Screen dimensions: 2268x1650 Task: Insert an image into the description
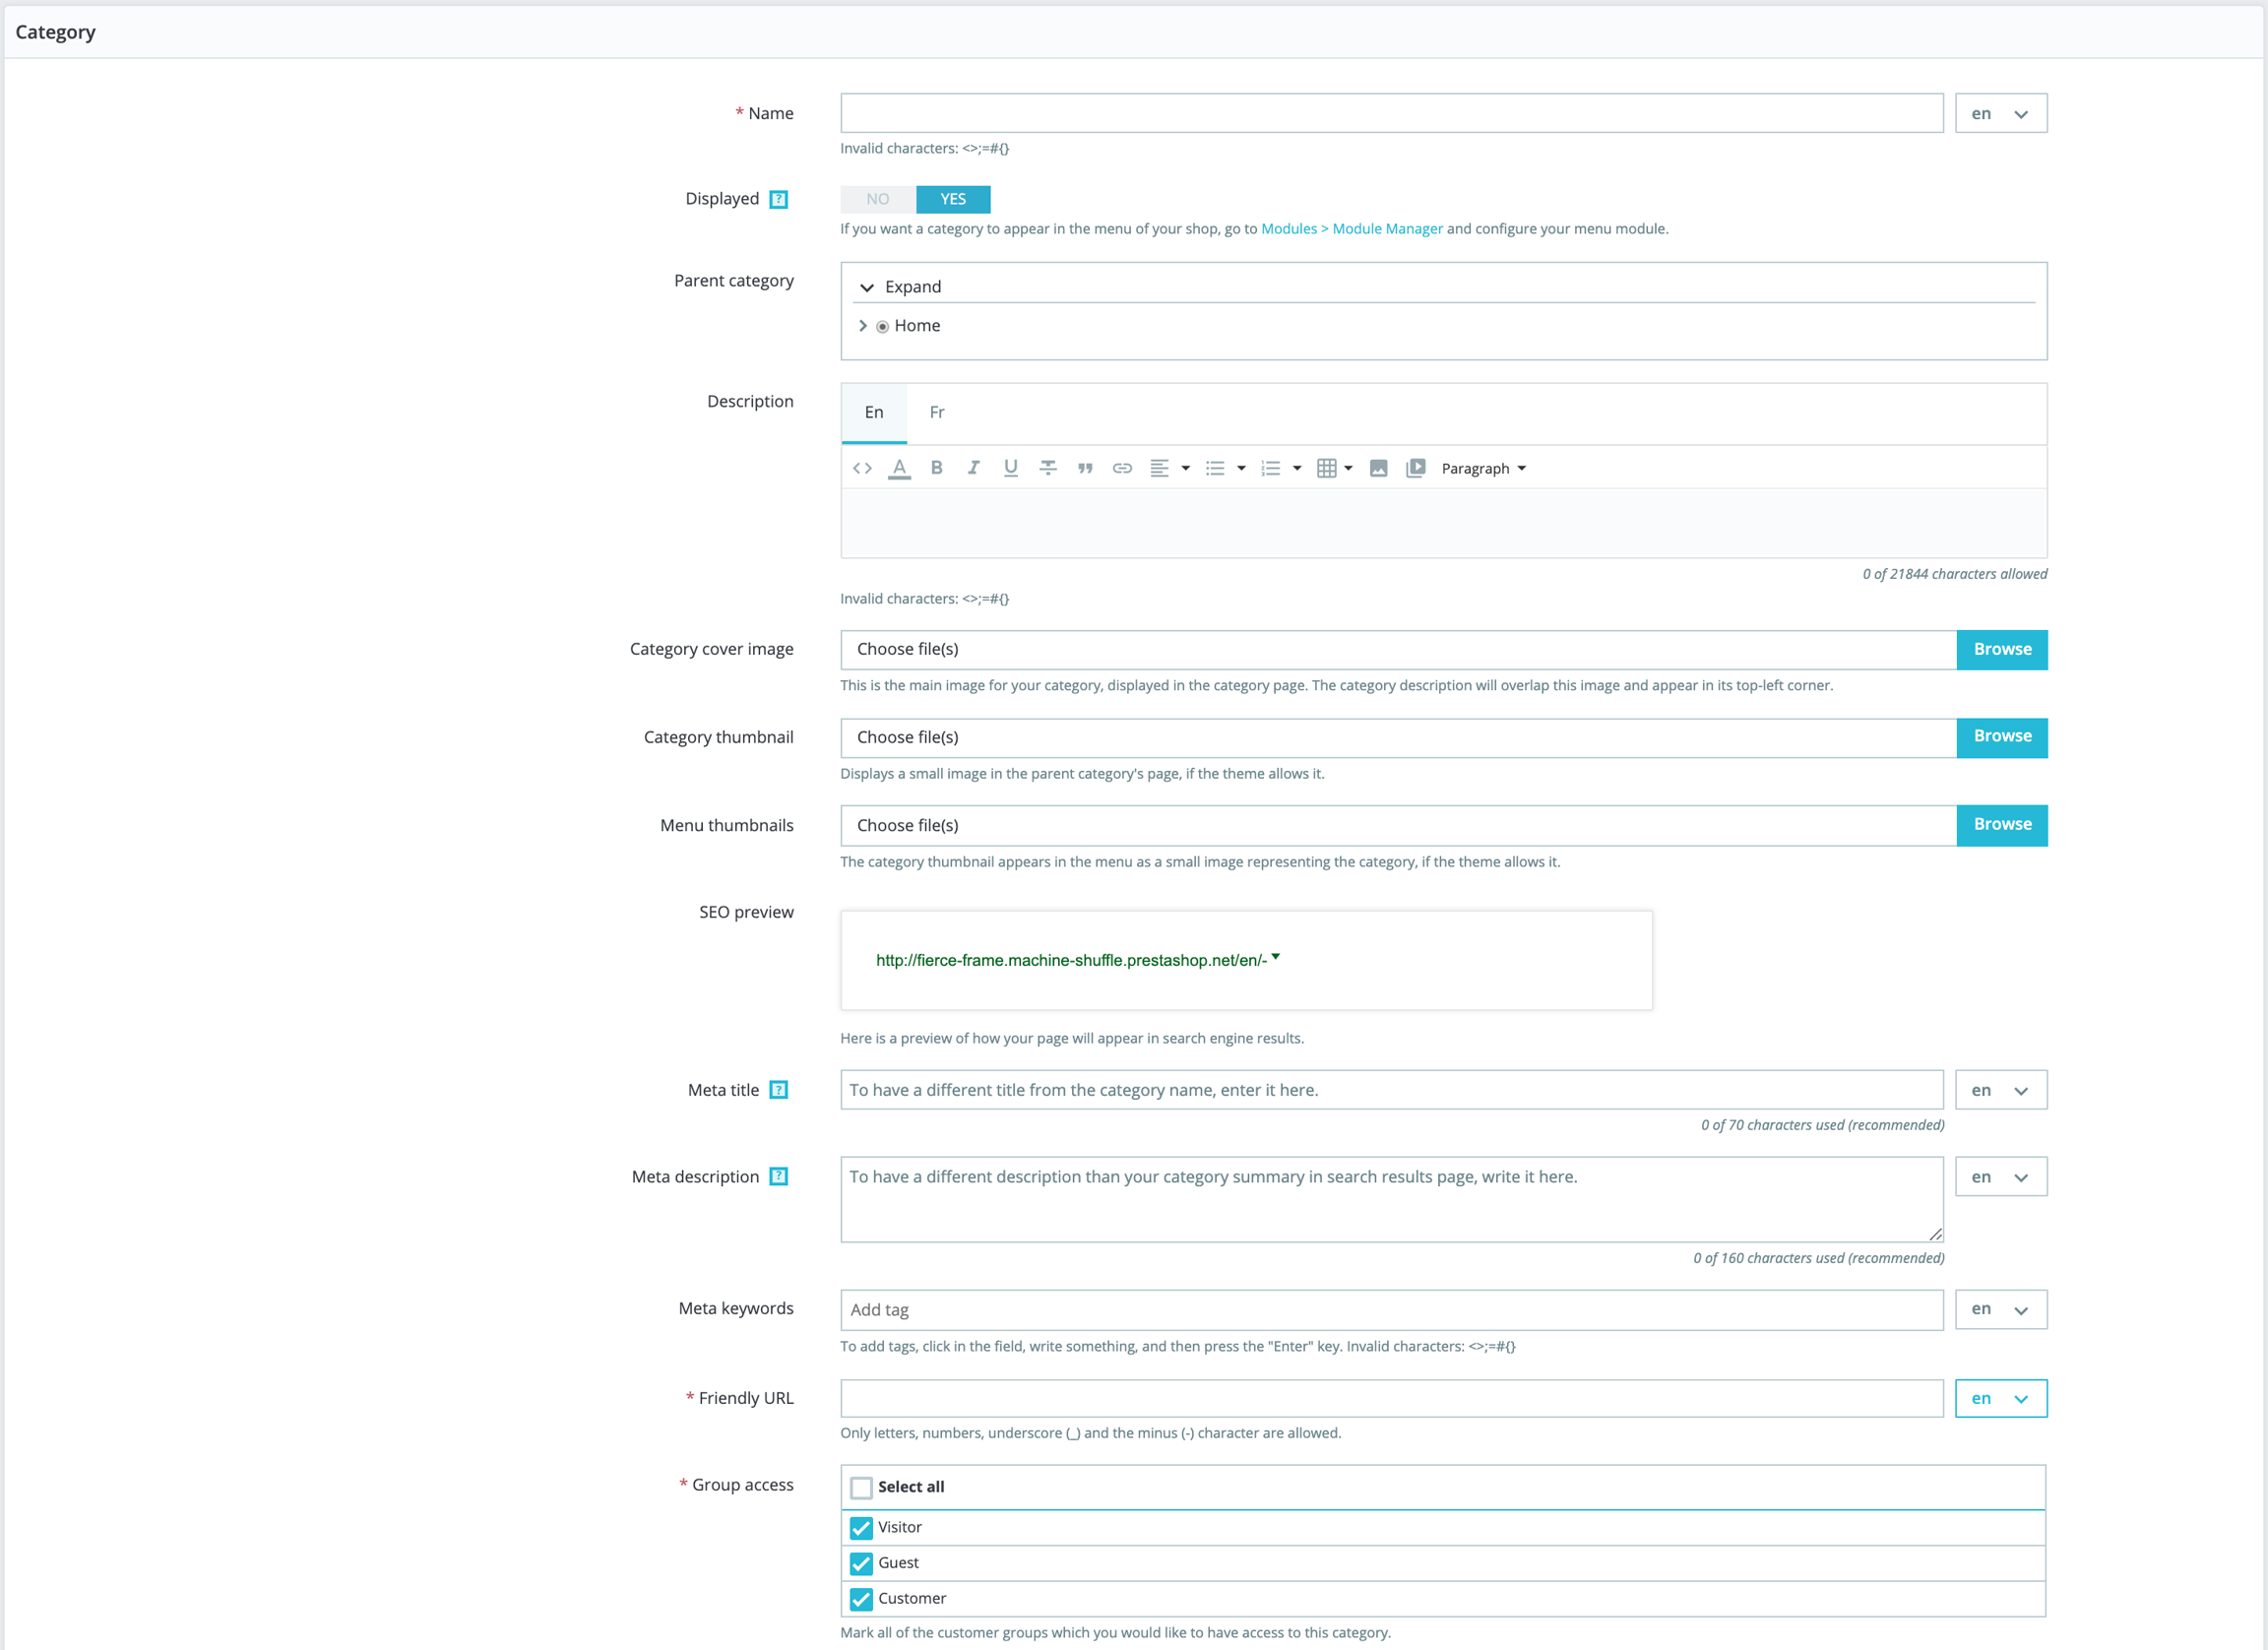click(1378, 468)
